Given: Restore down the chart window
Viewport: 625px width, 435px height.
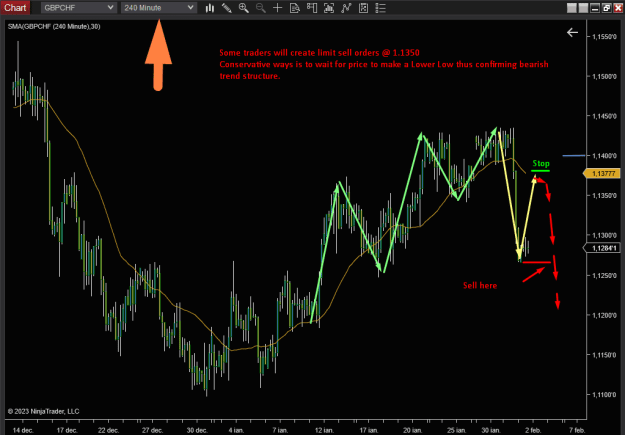Looking at the screenshot, I should pos(607,8).
